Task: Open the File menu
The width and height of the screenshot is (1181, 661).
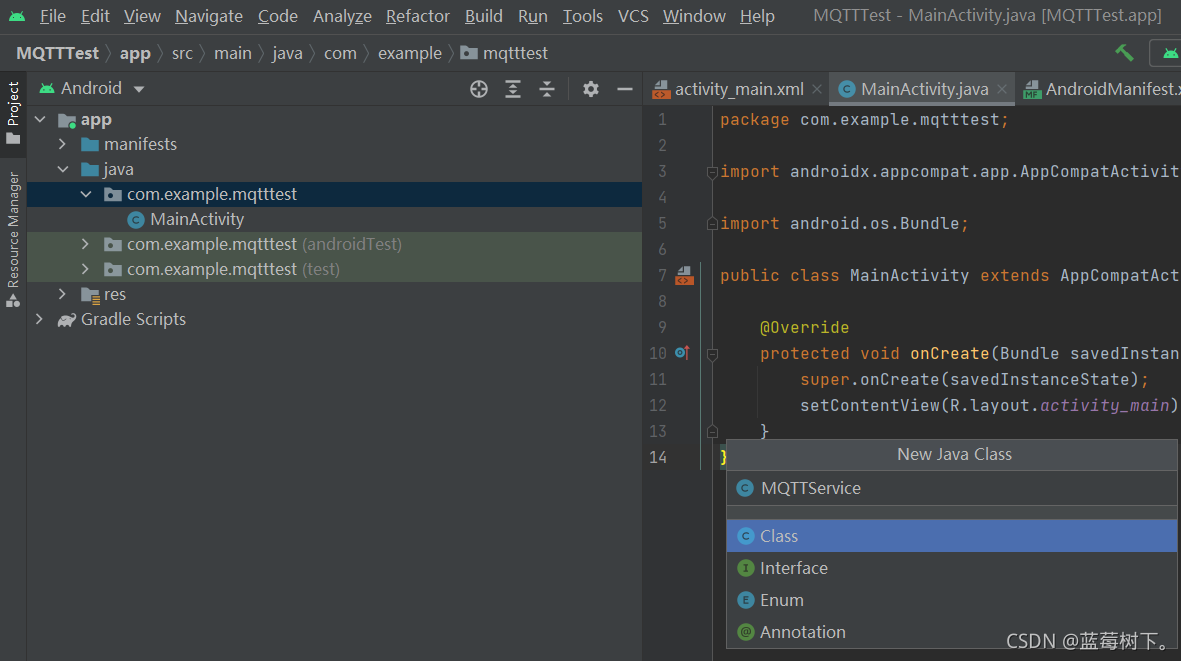Action: [53, 16]
